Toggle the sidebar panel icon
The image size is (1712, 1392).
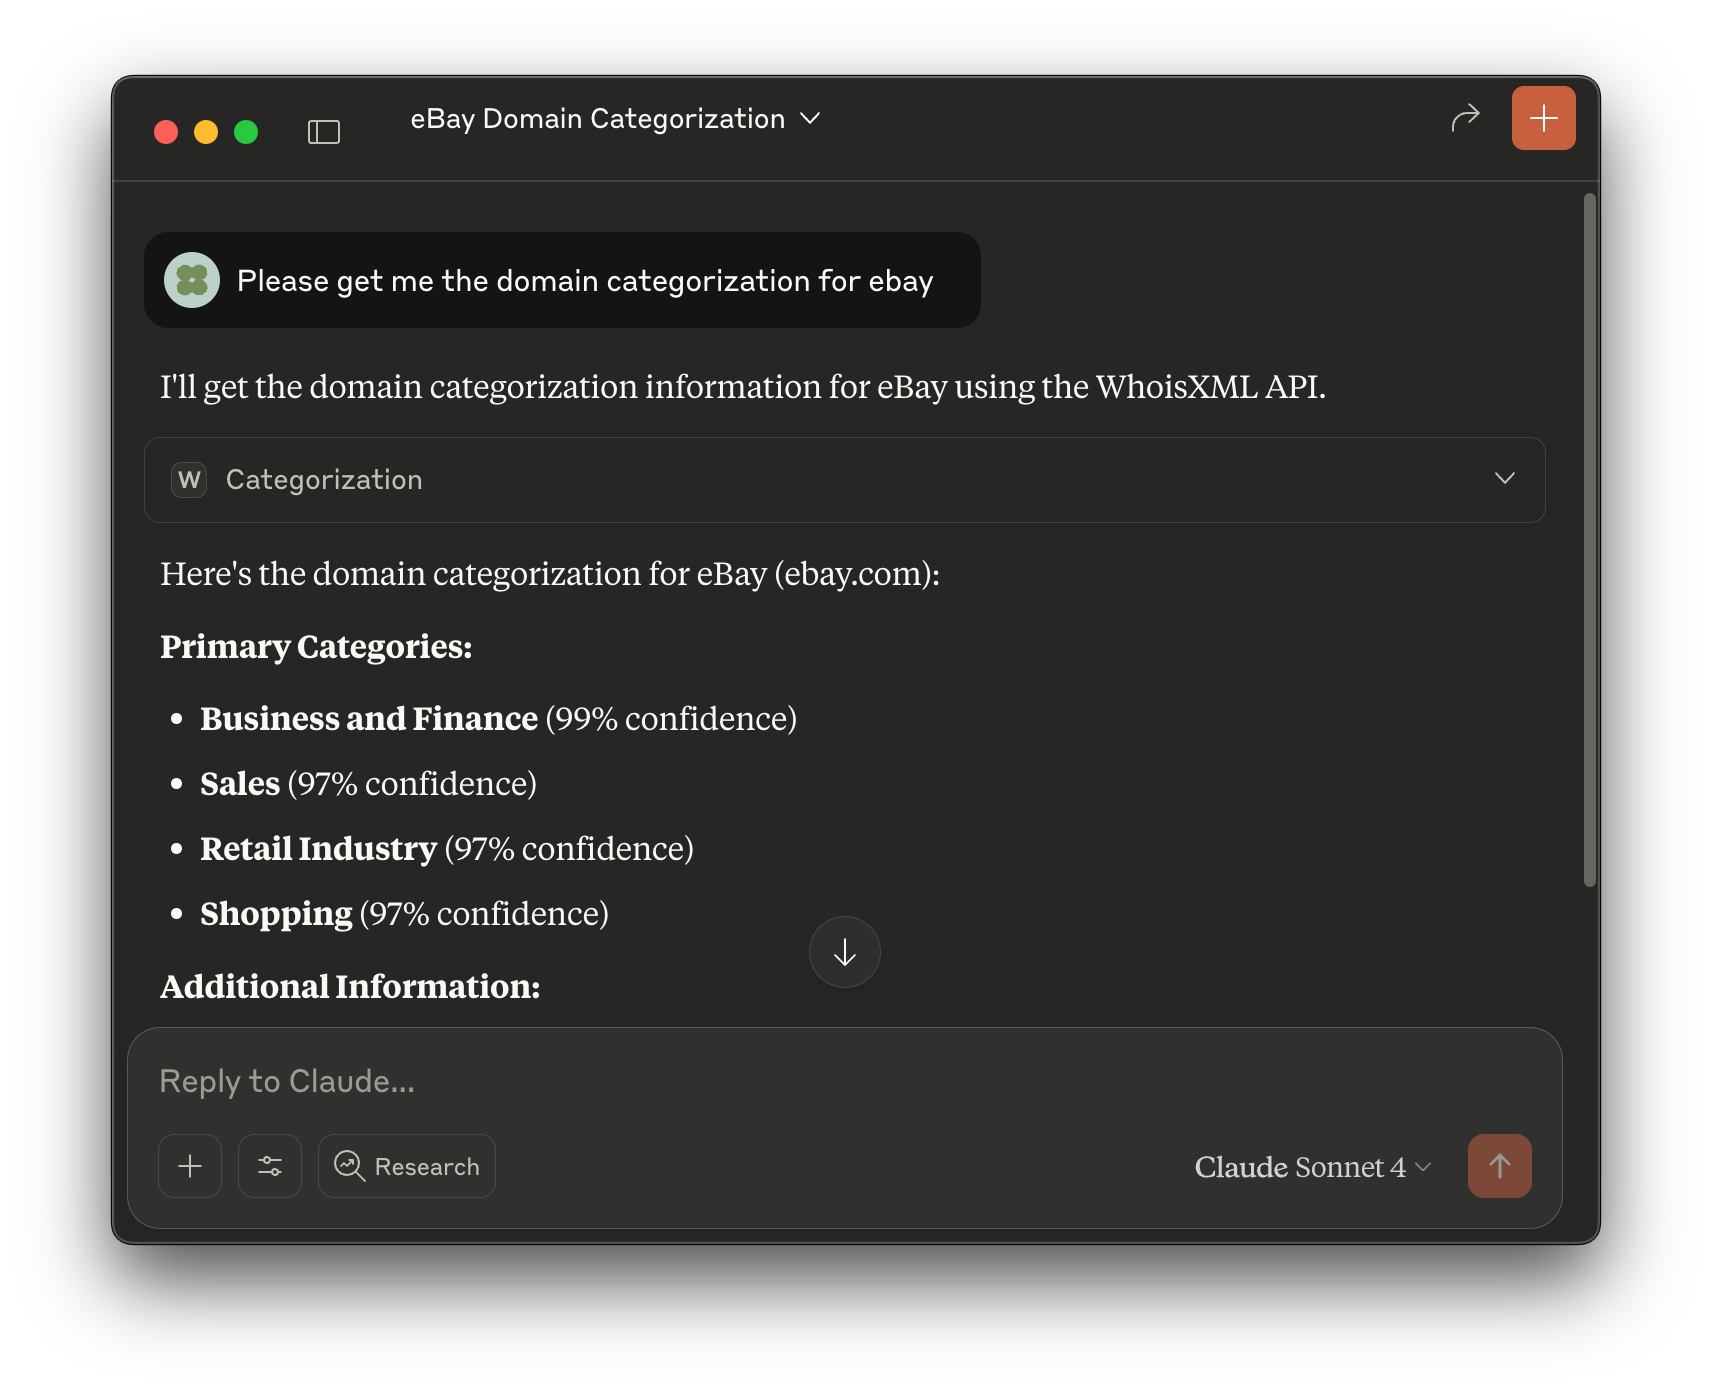(x=323, y=132)
